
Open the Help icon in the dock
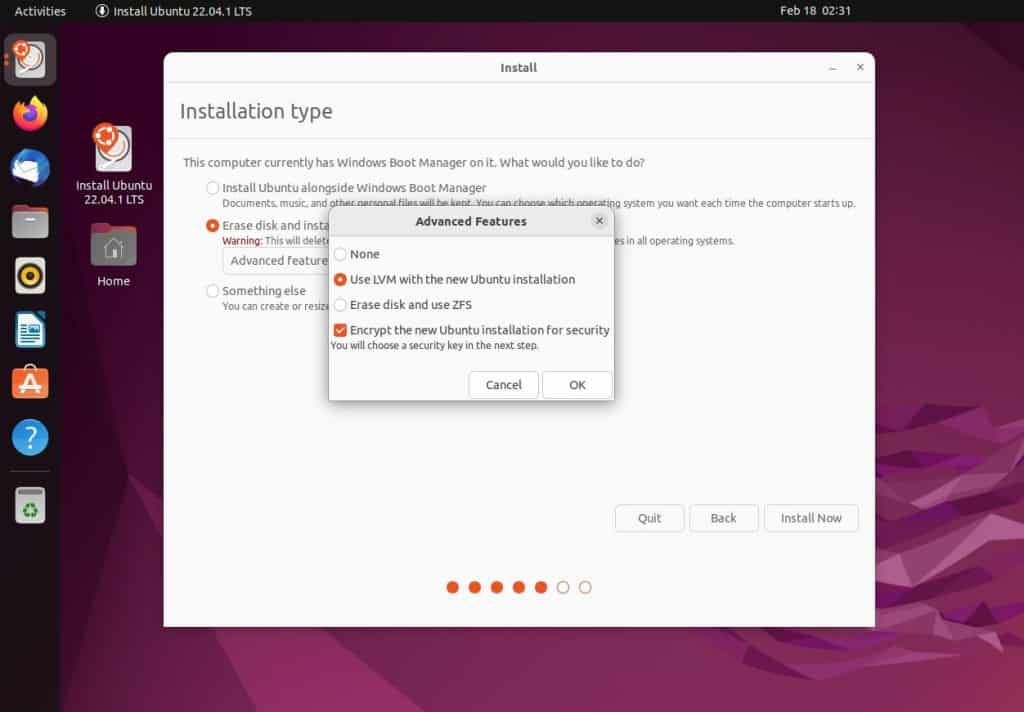click(30, 437)
